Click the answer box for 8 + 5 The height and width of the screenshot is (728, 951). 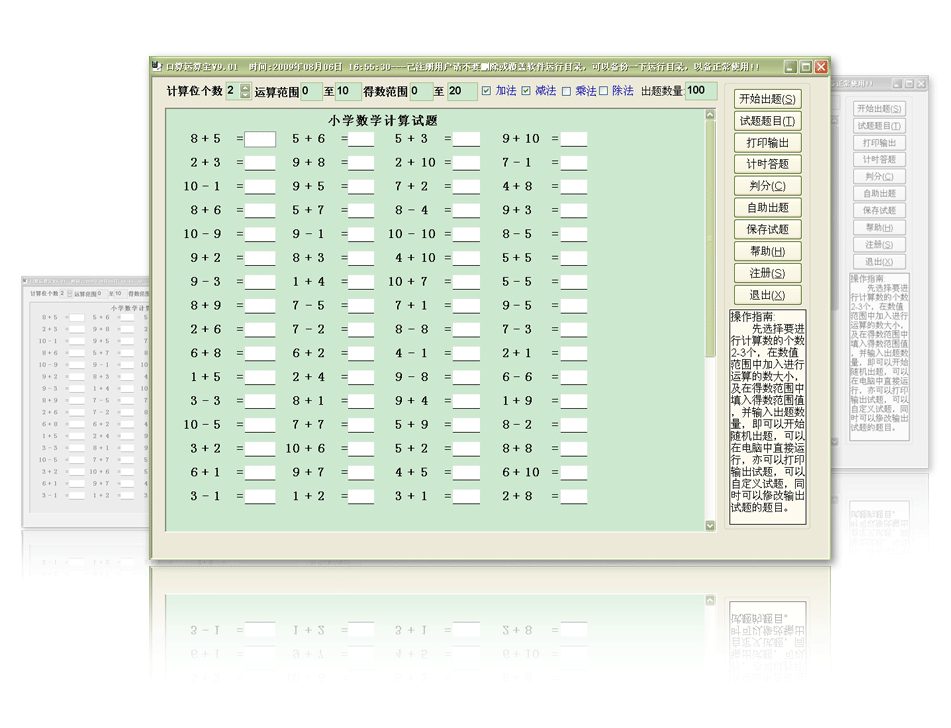(260, 139)
